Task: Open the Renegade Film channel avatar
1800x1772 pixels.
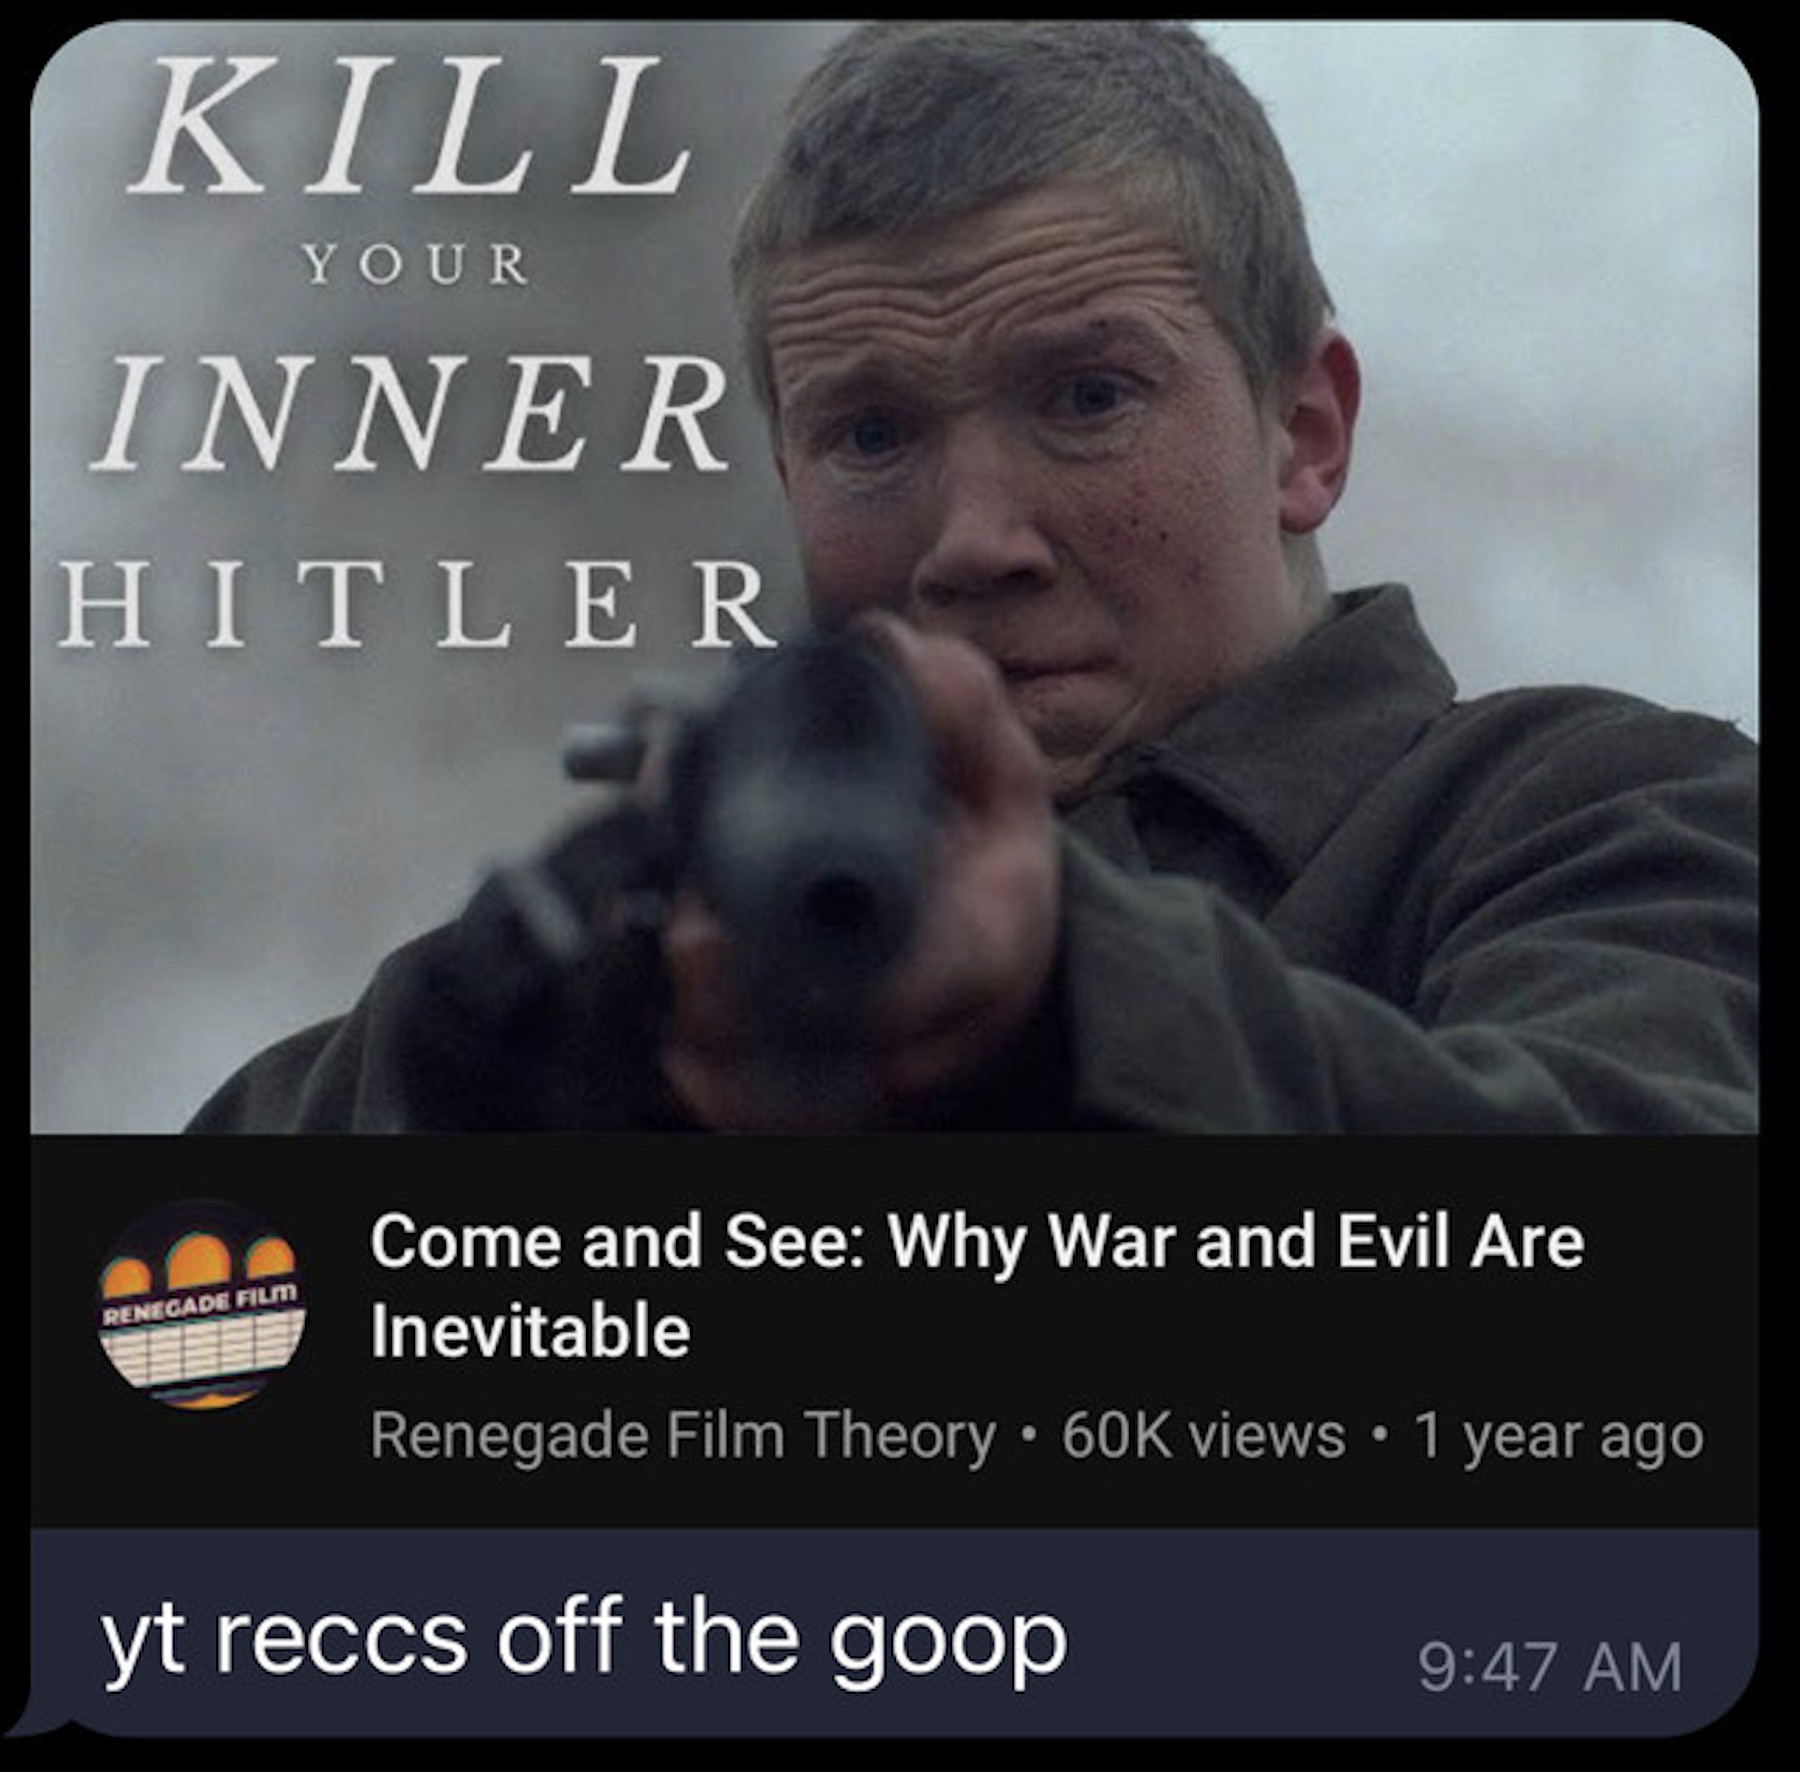Action: coord(201,1303)
